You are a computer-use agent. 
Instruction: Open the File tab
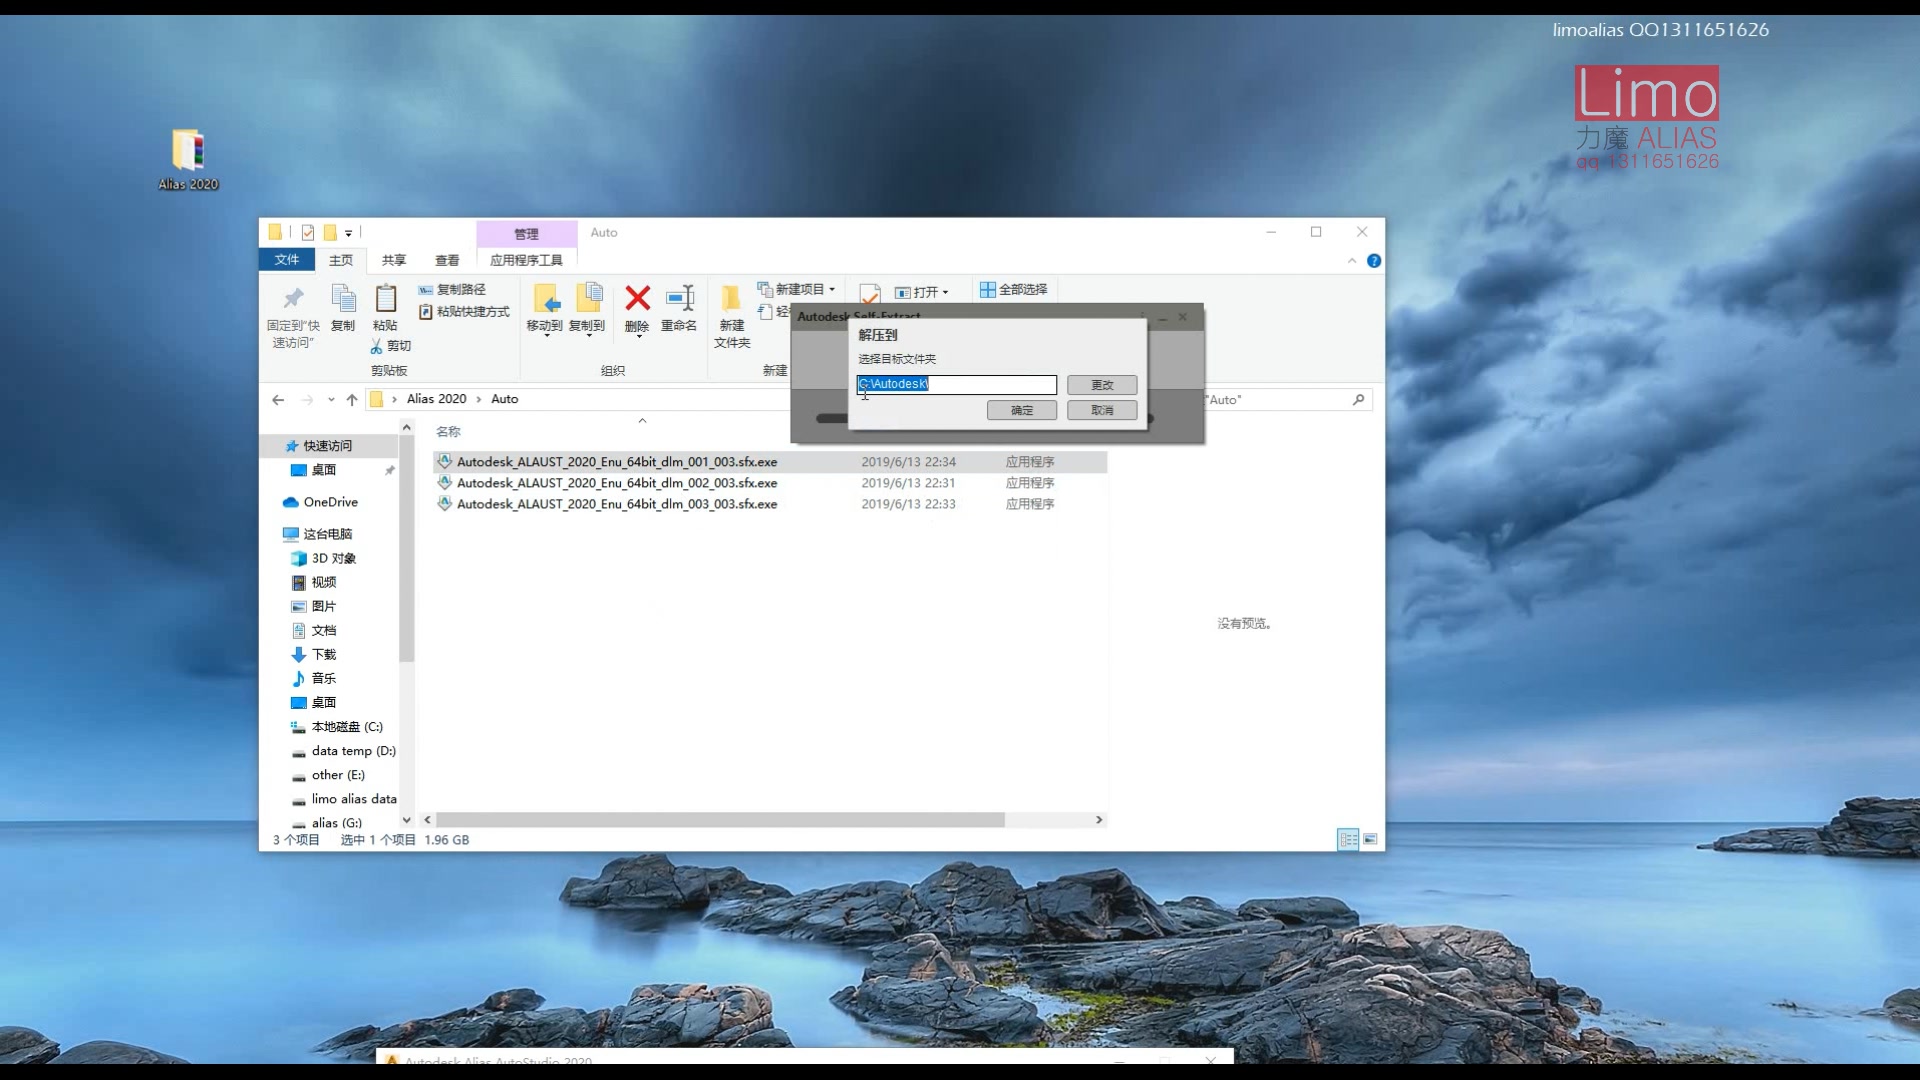coord(287,260)
